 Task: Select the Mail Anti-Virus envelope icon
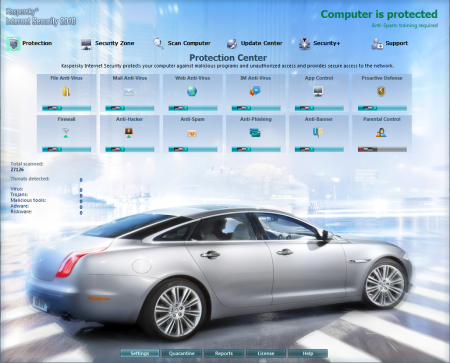(129, 92)
